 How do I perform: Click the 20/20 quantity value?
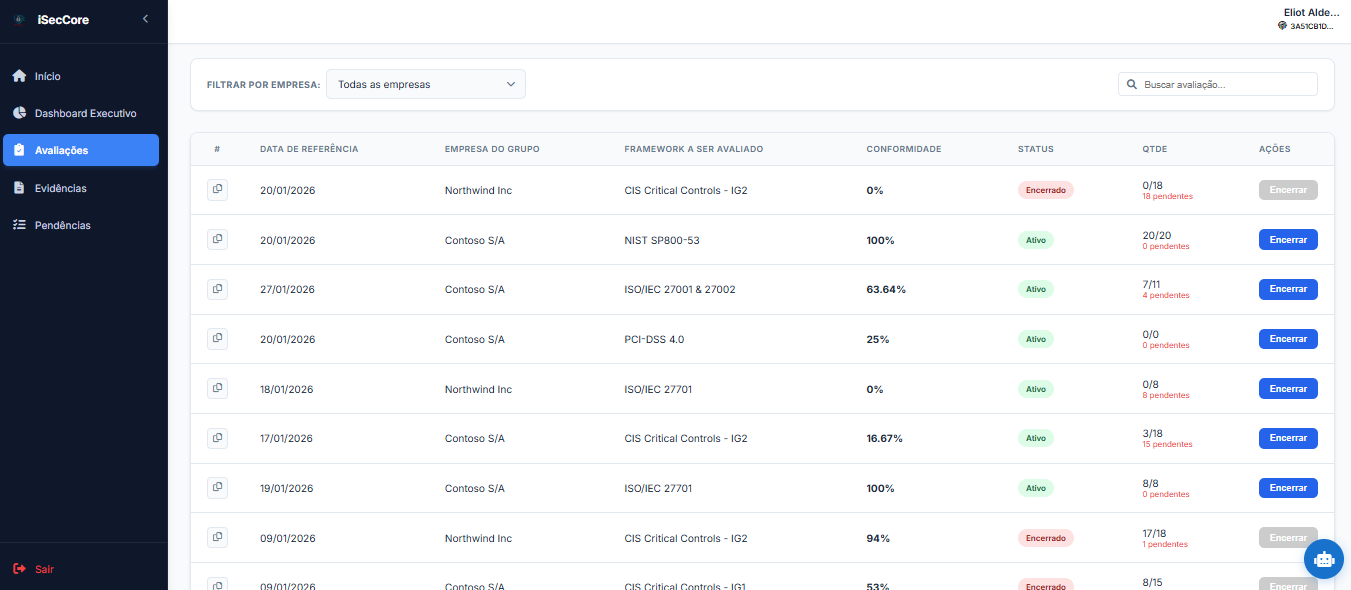coord(1156,235)
